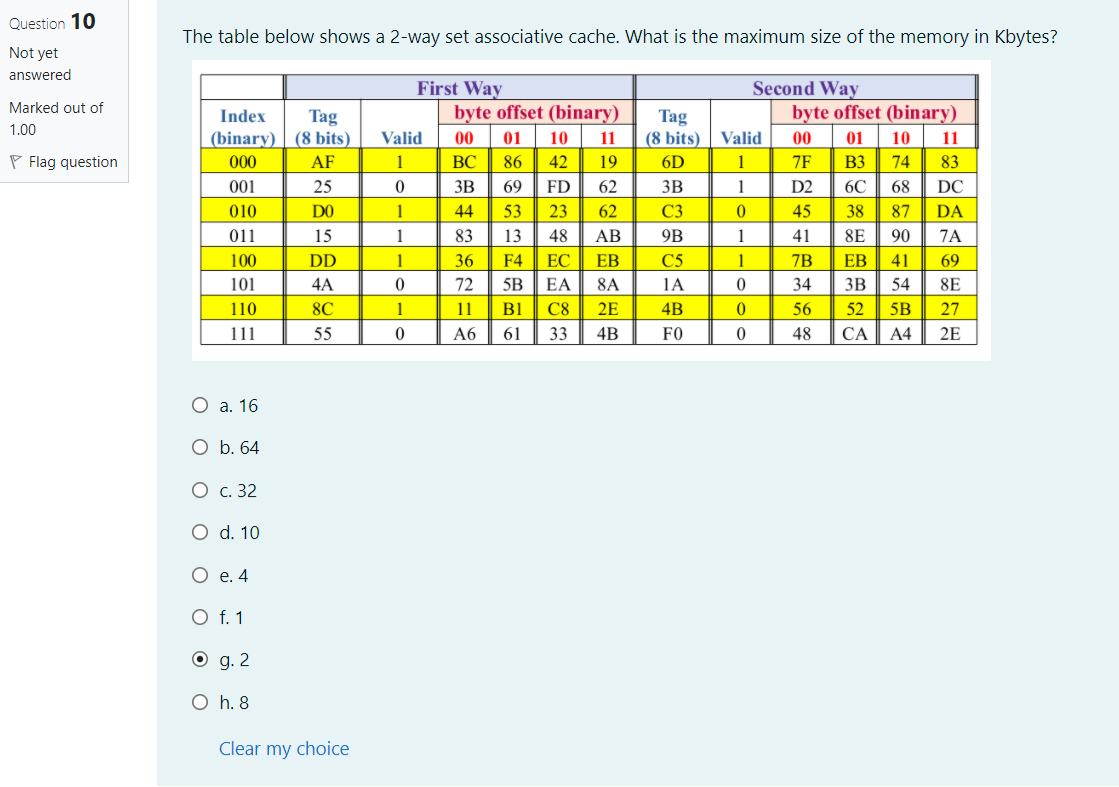The height and width of the screenshot is (787, 1119).
Task: Click the Flag question link
Action: click(73, 162)
